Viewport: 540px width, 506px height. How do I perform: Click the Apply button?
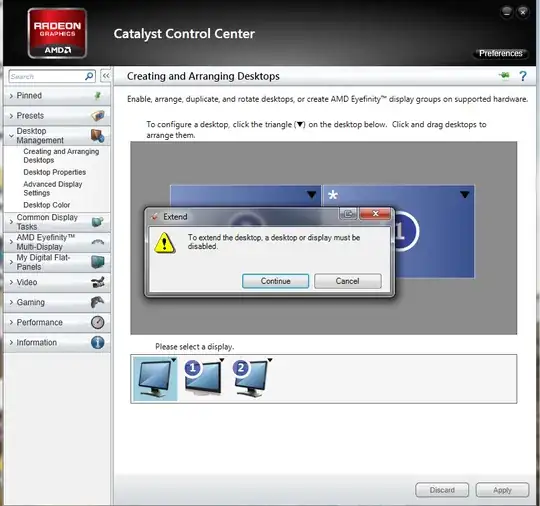coord(502,490)
